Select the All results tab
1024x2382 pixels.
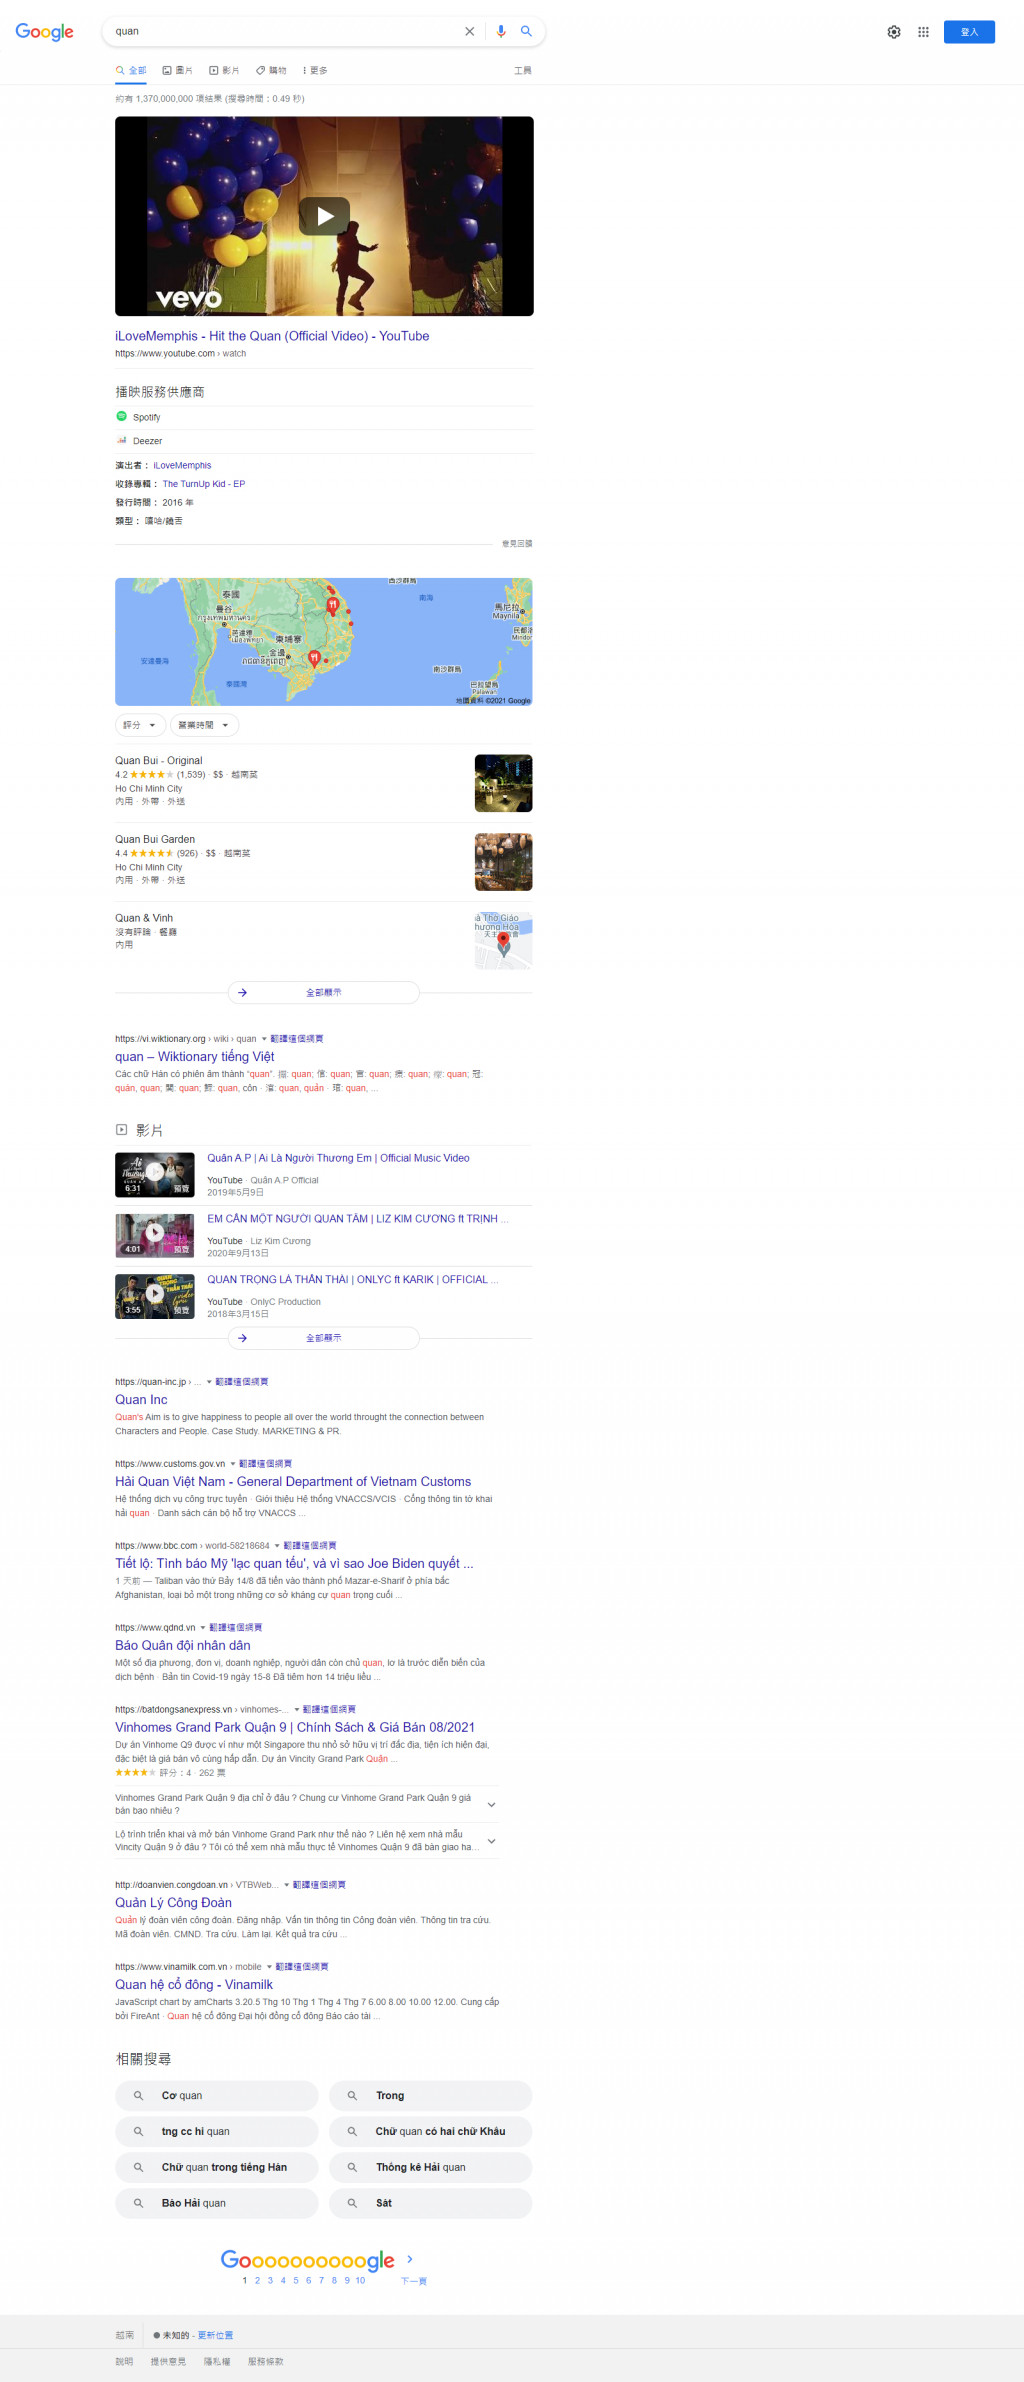click(131, 71)
